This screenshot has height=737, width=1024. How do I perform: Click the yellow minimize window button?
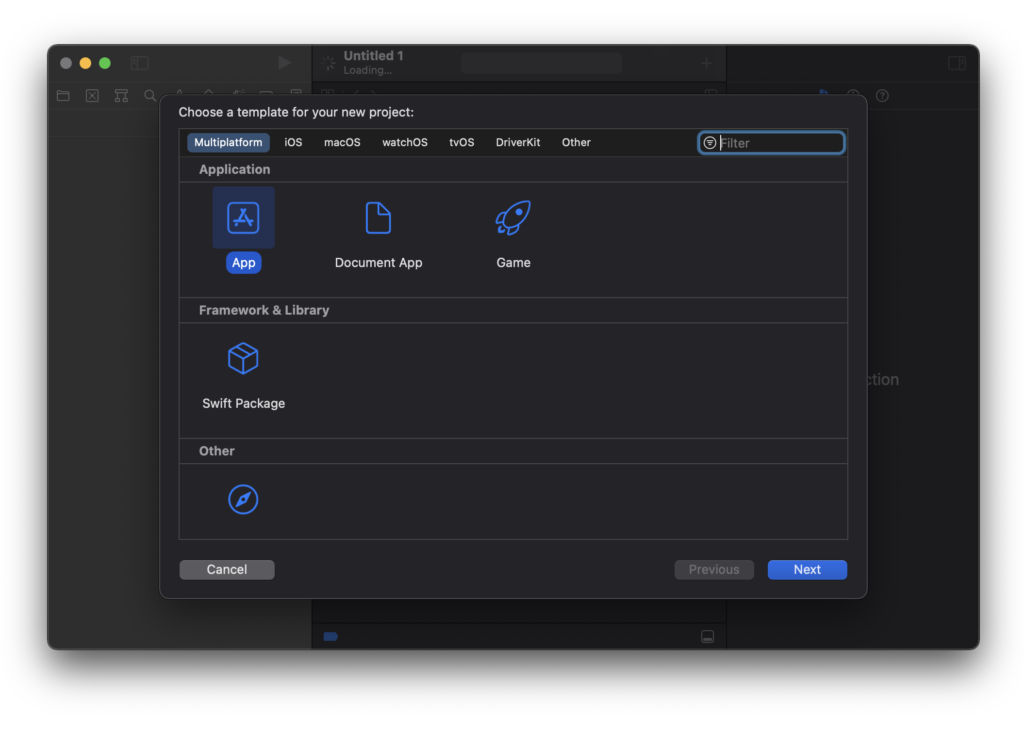click(x=86, y=63)
